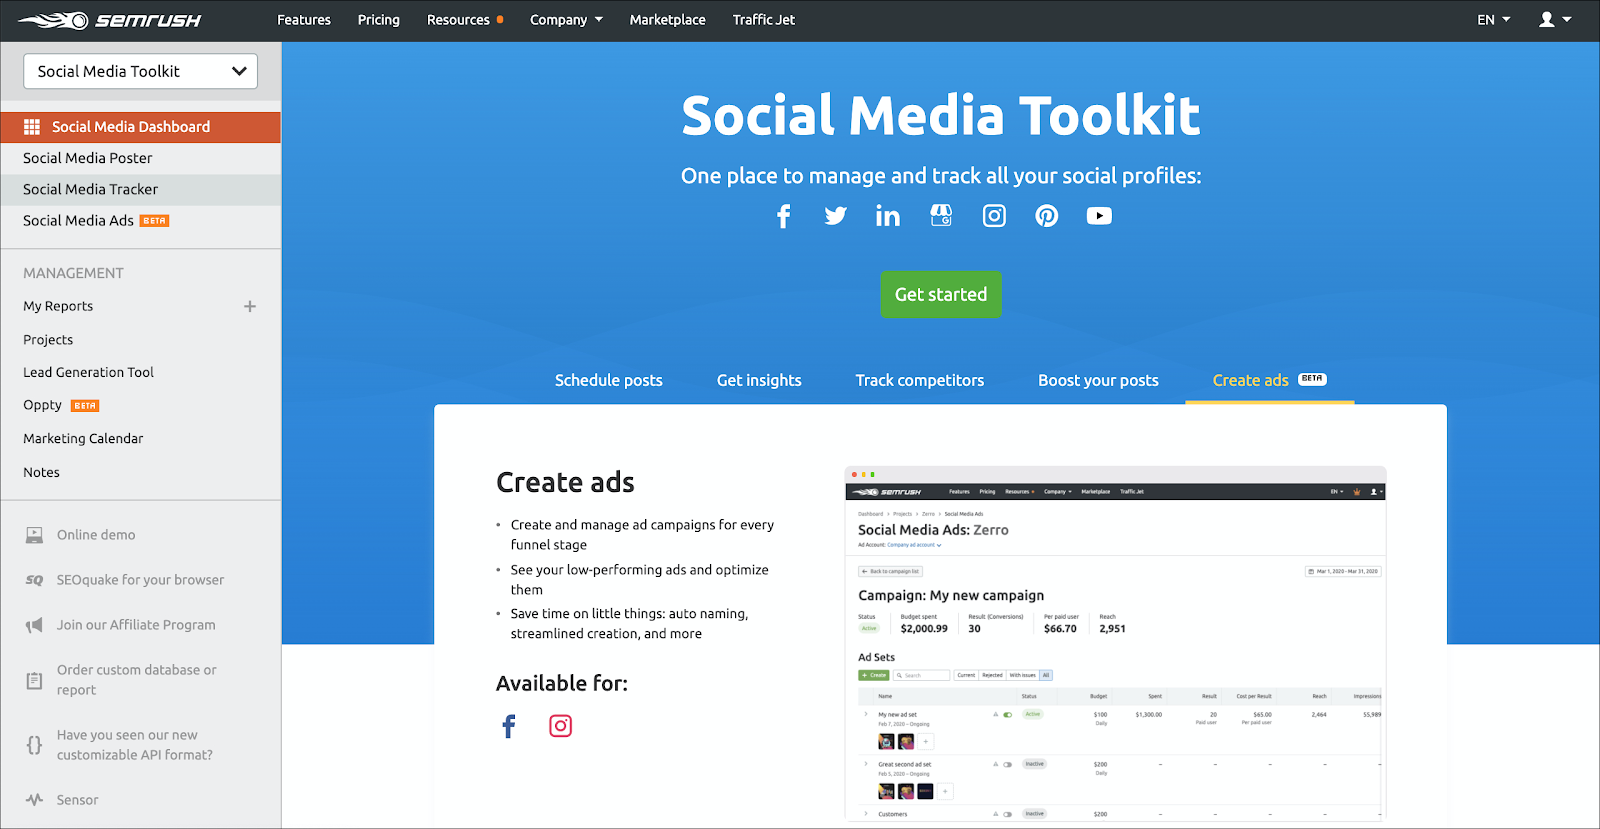Click the Instagram icon in the blue banner
The image size is (1600, 829).
(x=994, y=216)
